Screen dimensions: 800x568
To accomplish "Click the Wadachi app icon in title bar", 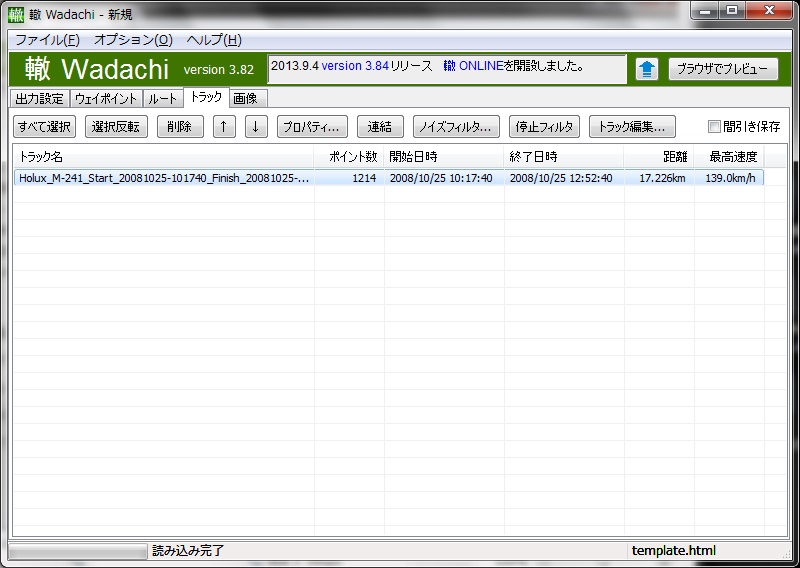I will 15,14.
